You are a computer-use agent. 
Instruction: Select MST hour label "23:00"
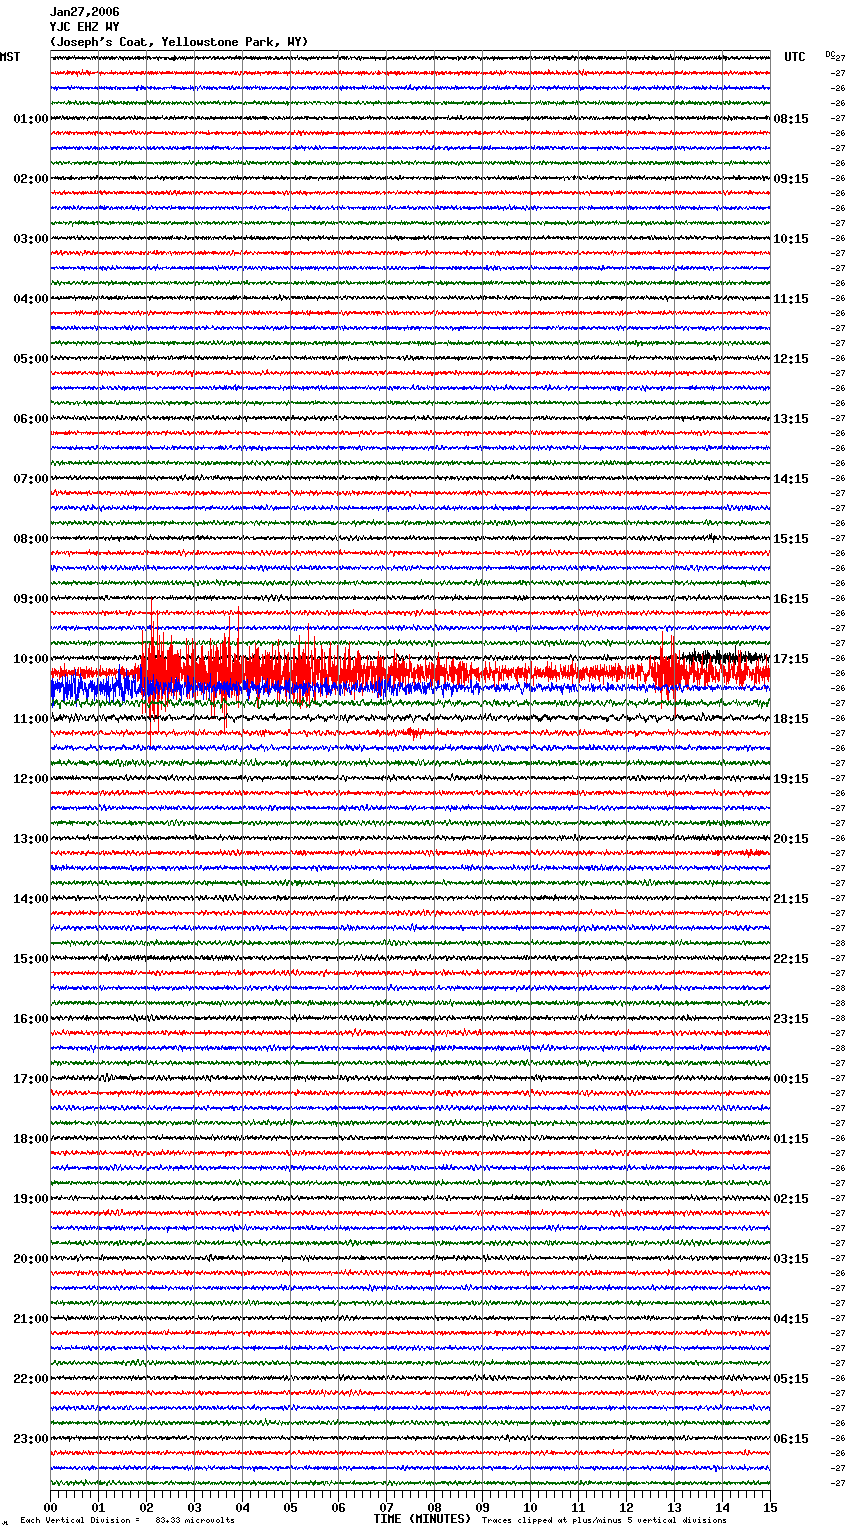click(31, 1439)
